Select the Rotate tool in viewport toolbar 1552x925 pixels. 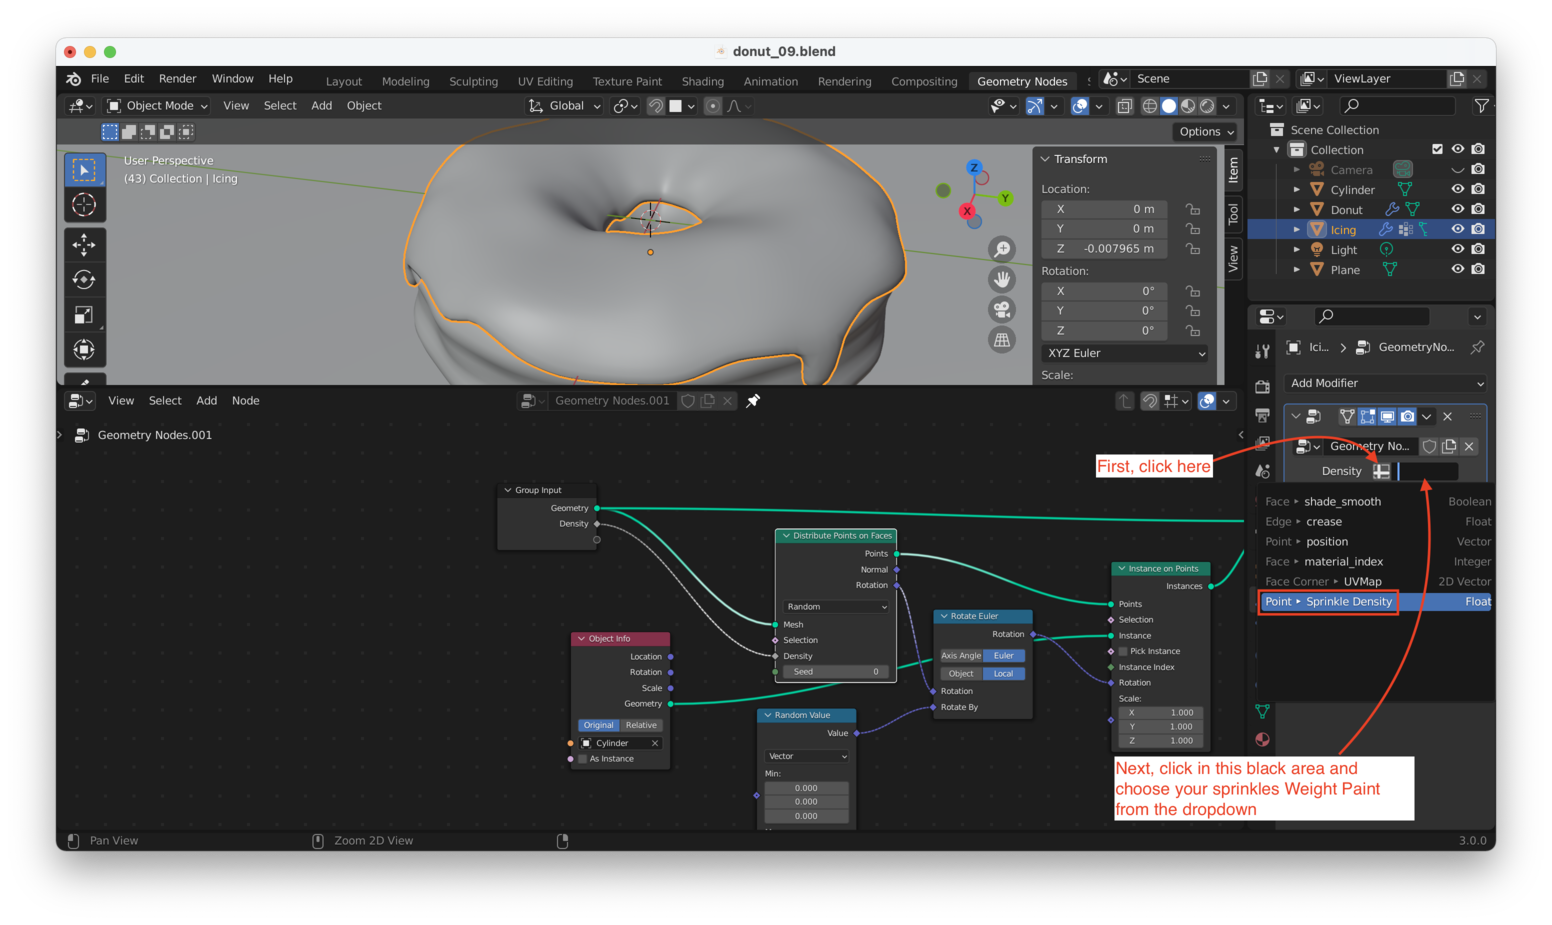84,280
